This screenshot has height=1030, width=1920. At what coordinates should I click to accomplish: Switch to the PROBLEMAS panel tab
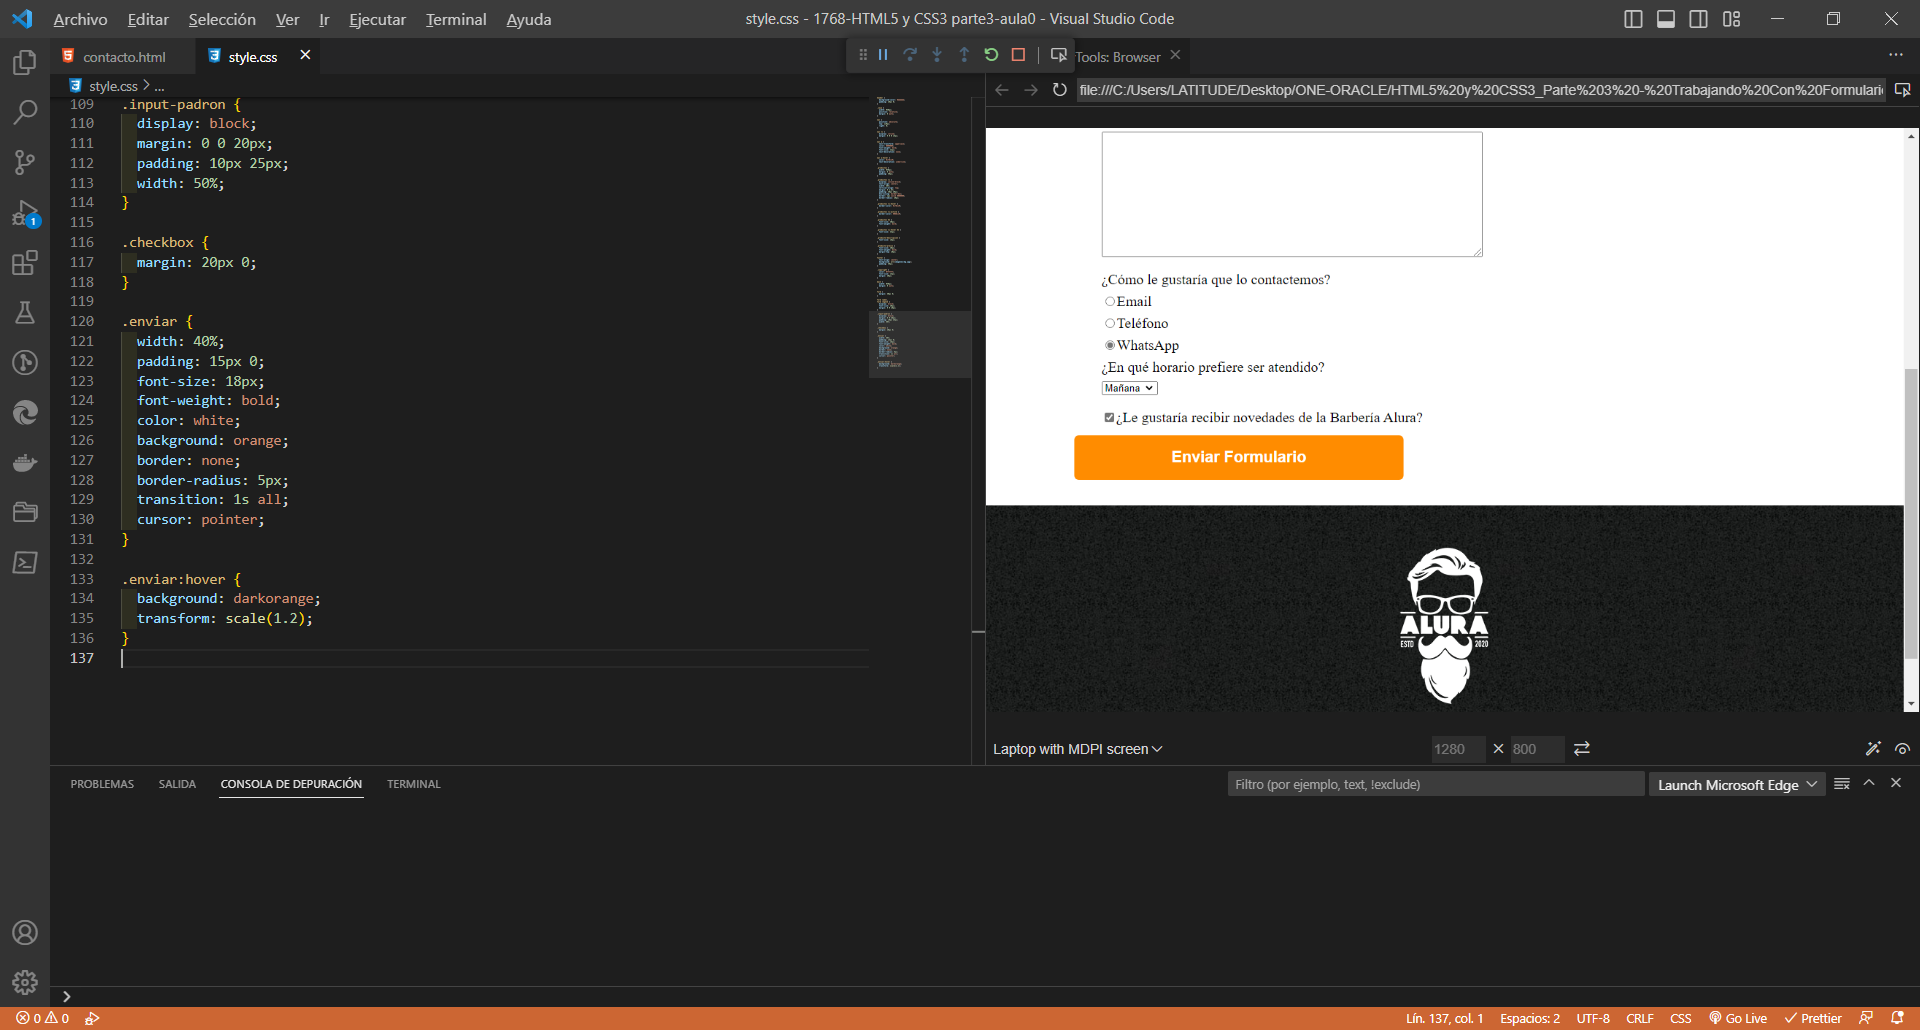[102, 784]
